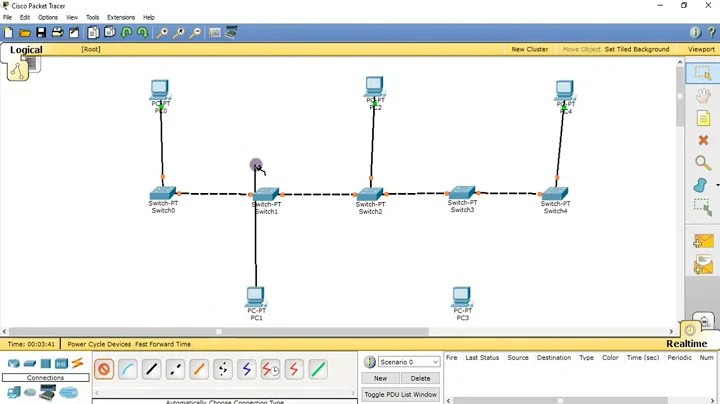Click Fast Forward Time
The width and height of the screenshot is (720, 404).
click(x=163, y=344)
